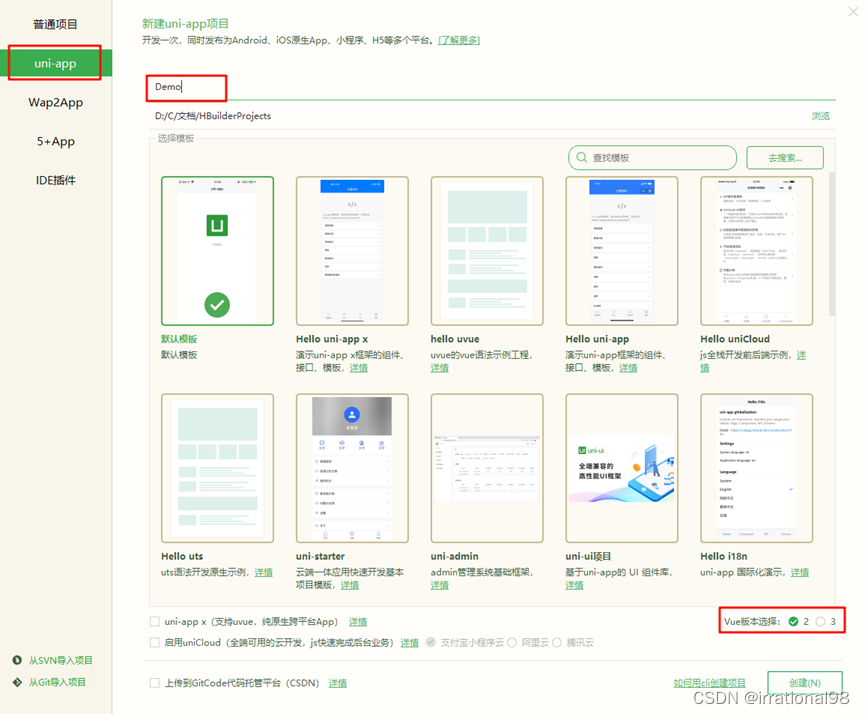Click 从Git导入项目 link

(x=57, y=683)
